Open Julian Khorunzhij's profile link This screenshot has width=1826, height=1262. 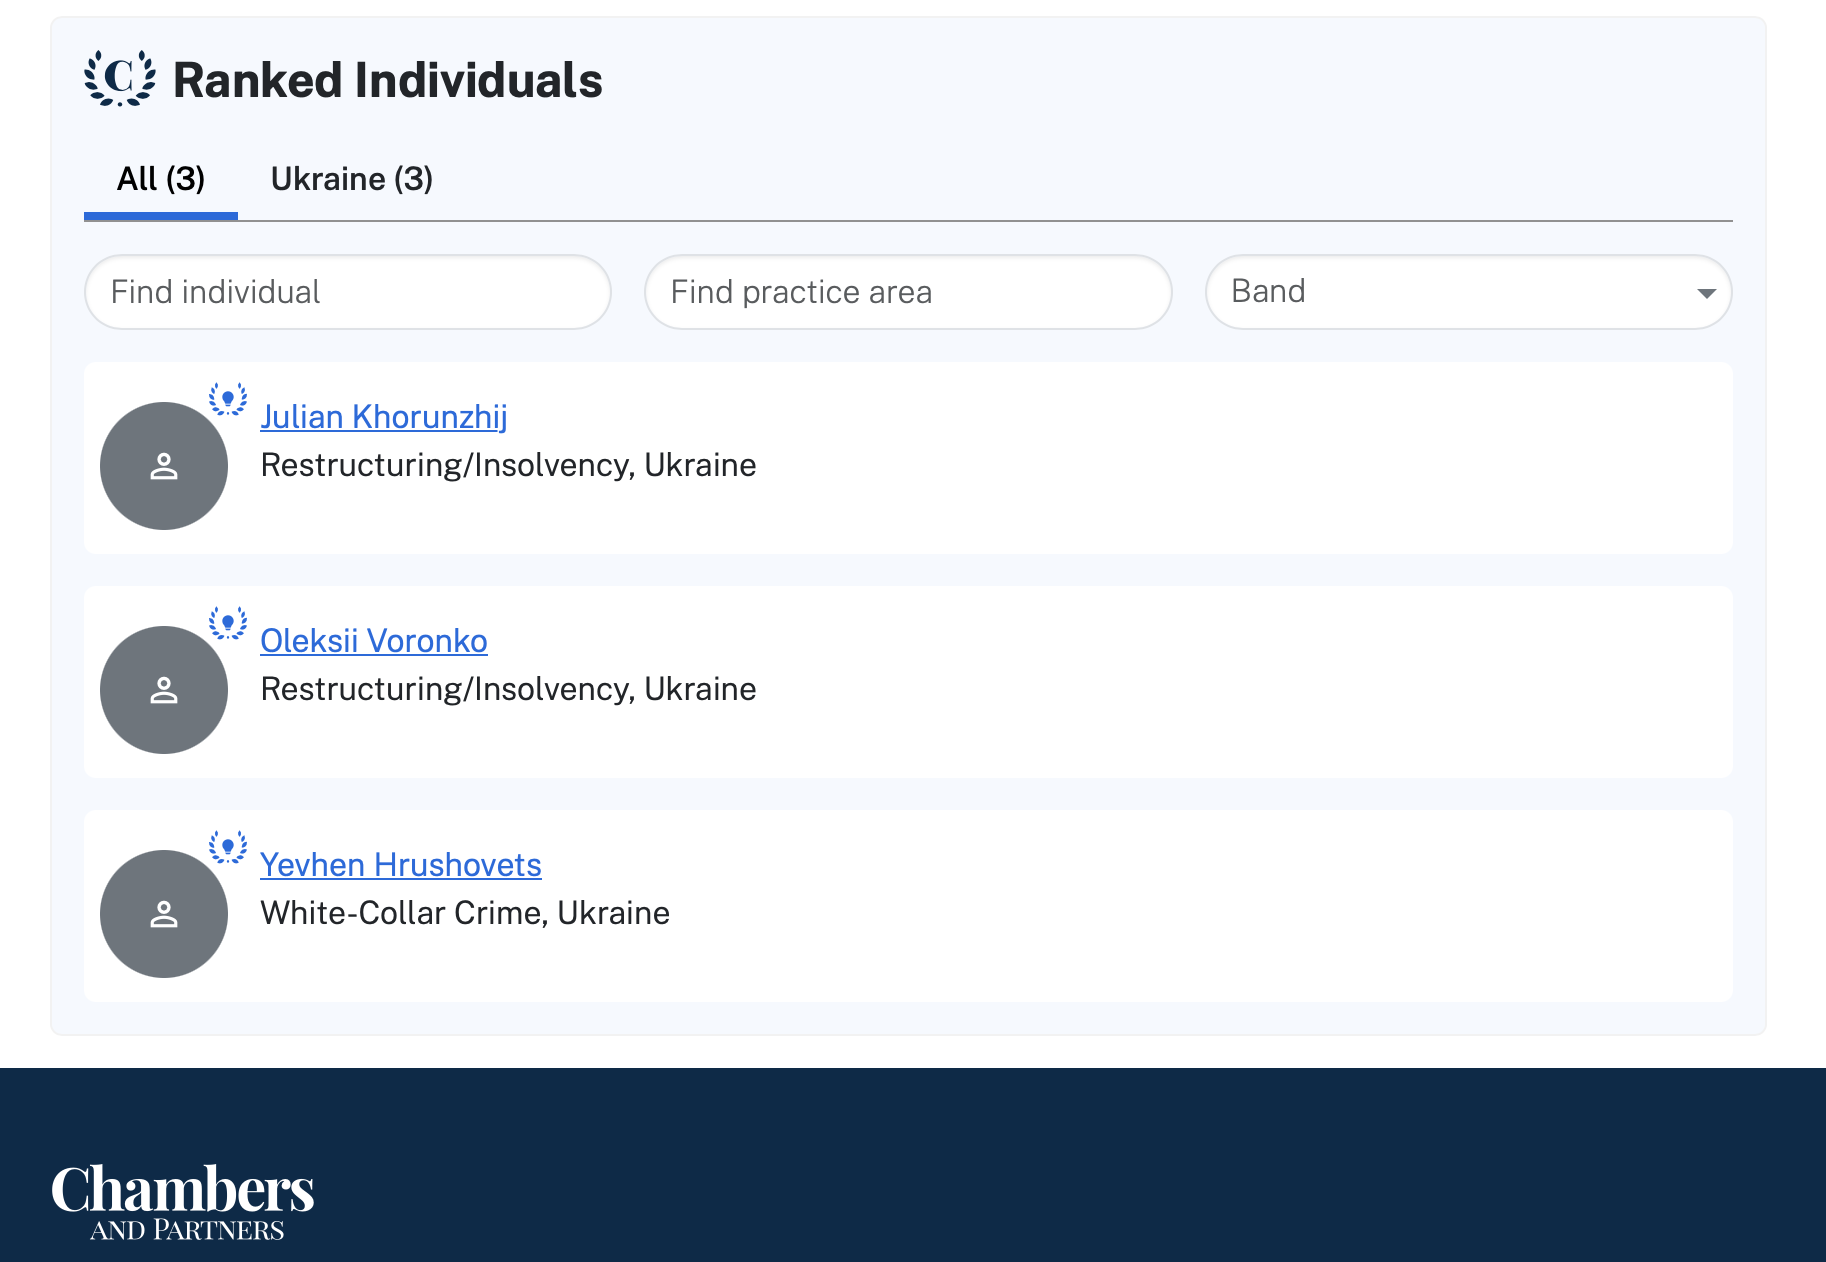click(x=383, y=417)
